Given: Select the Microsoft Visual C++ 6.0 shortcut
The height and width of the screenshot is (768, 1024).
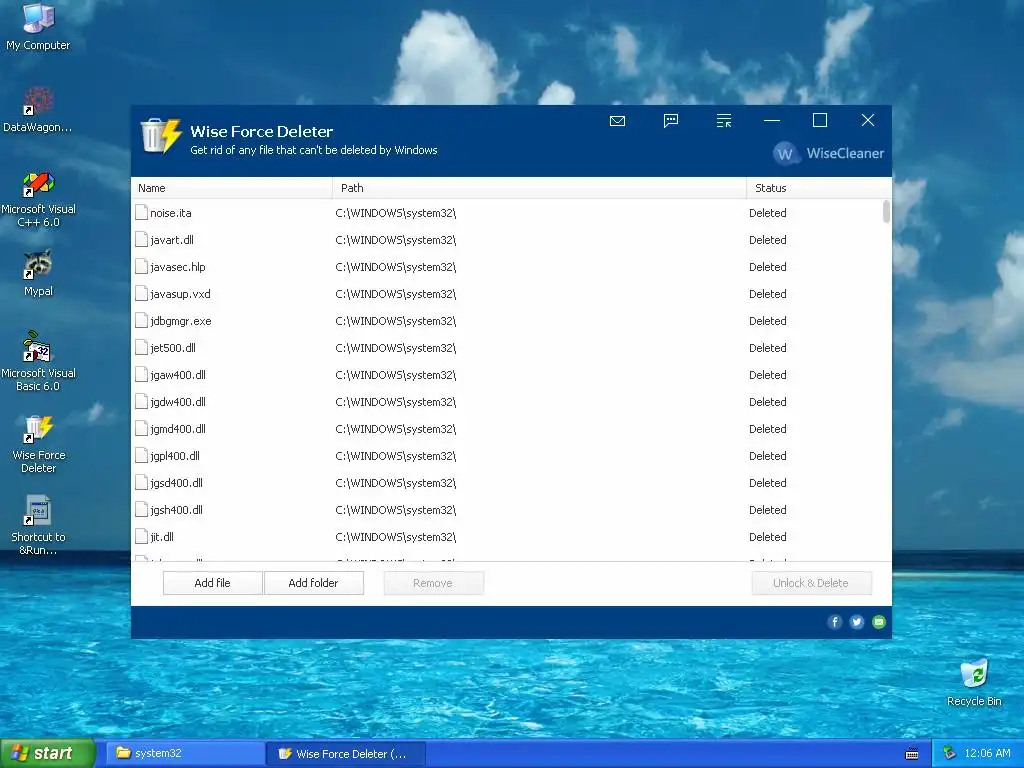Looking at the screenshot, I should click(x=38, y=199).
